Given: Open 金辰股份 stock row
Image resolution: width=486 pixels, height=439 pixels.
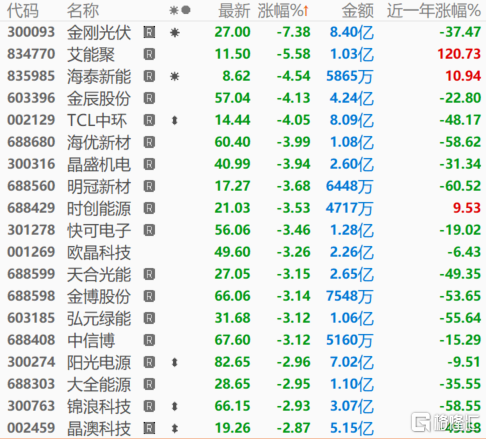Looking at the screenshot, I should pos(243,98).
